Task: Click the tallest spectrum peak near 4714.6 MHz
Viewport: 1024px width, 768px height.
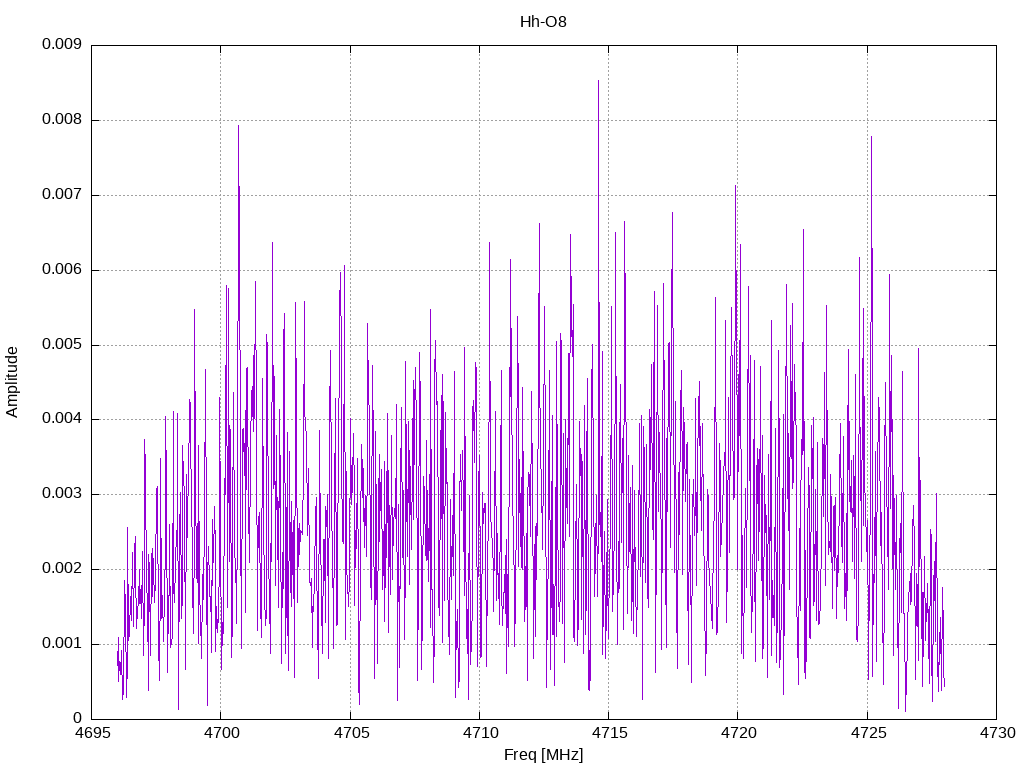Action: click(598, 81)
